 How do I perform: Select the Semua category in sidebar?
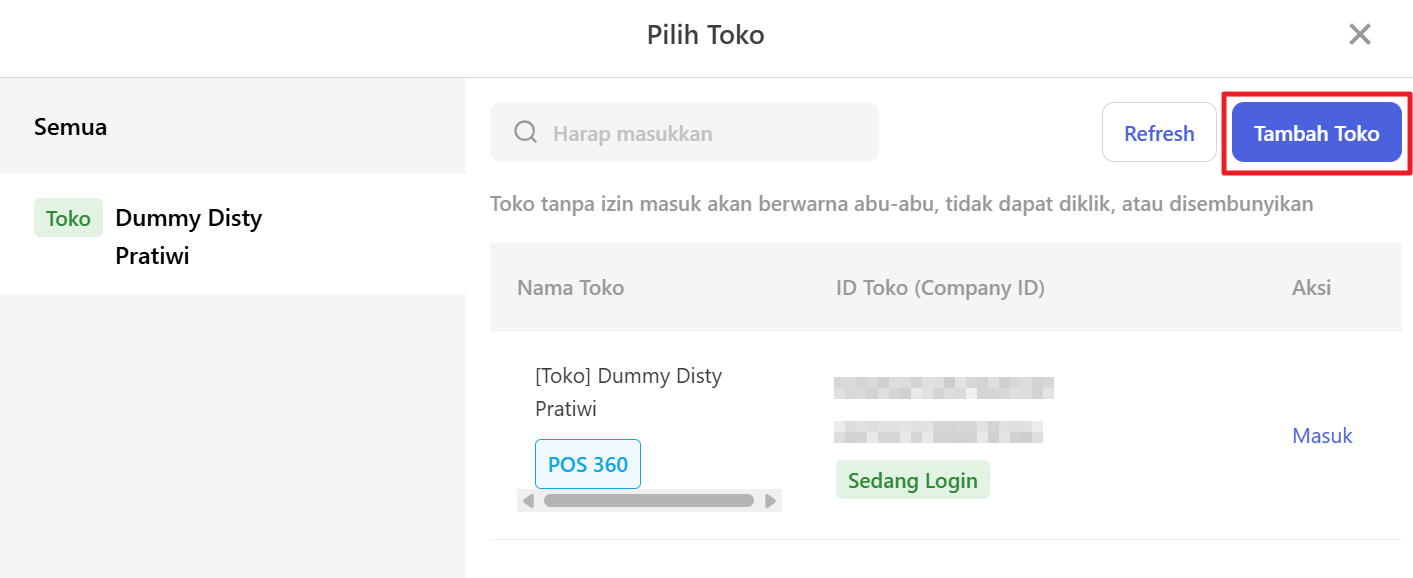[71, 127]
